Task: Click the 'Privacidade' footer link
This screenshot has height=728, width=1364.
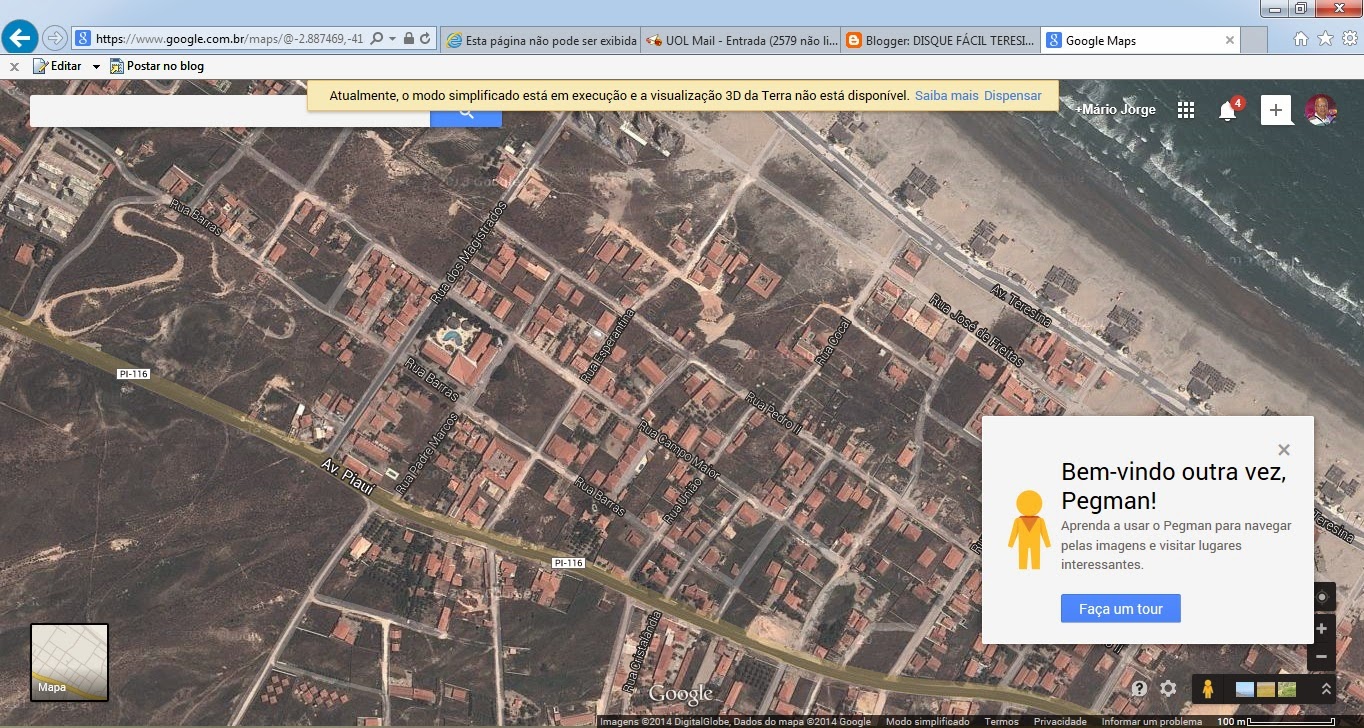Action: (1060, 721)
